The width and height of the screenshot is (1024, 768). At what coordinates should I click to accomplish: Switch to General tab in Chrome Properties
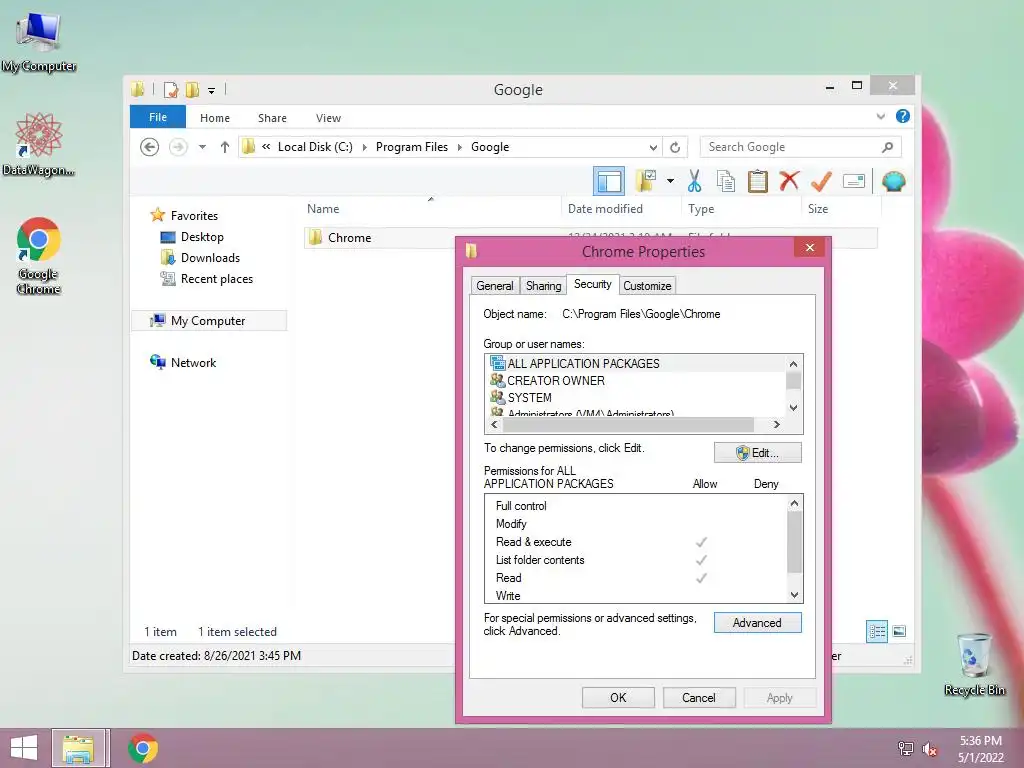point(494,285)
